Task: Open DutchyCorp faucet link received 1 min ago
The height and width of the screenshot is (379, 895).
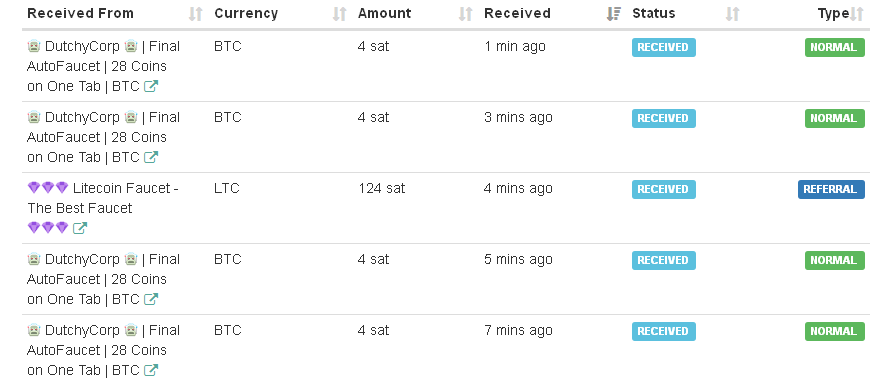Action: [x=103, y=66]
